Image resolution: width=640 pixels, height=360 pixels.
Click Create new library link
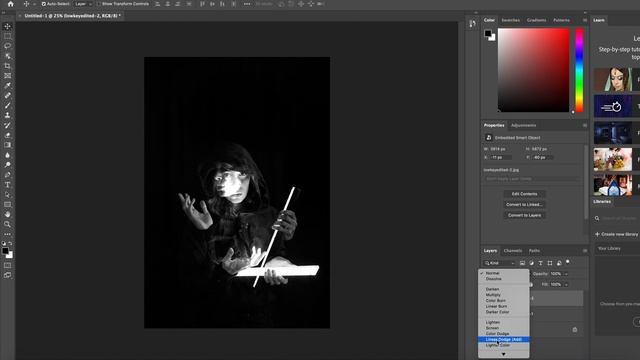tap(616, 234)
